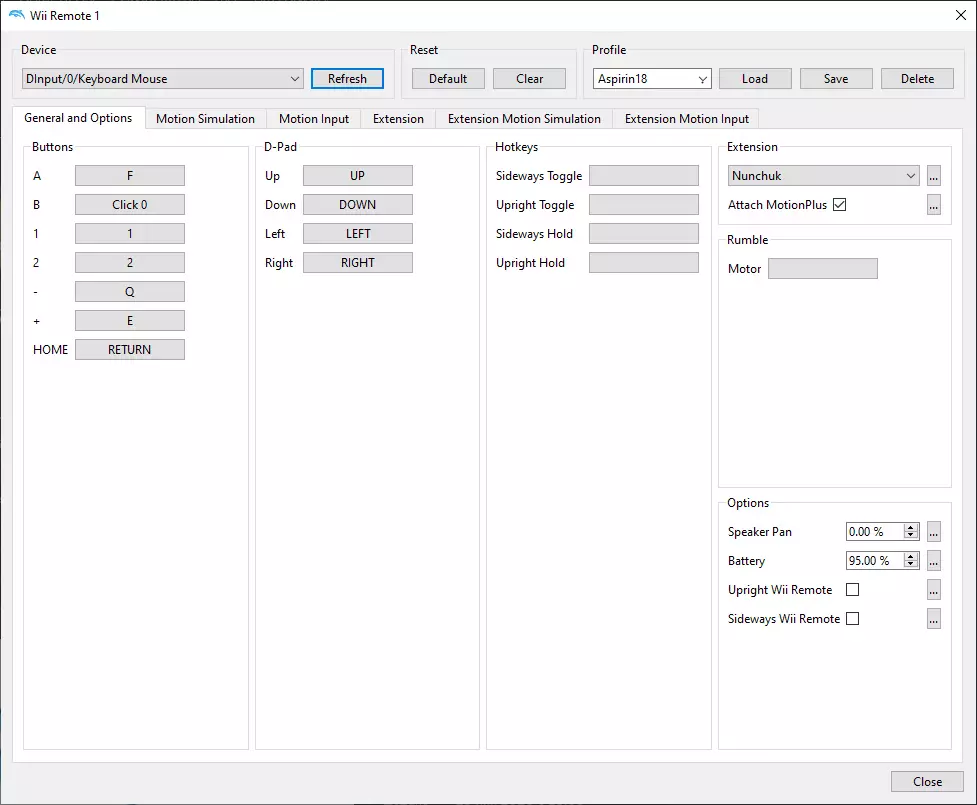The image size is (977, 805).
Task: Click the Save profile button
Action: 836,79
